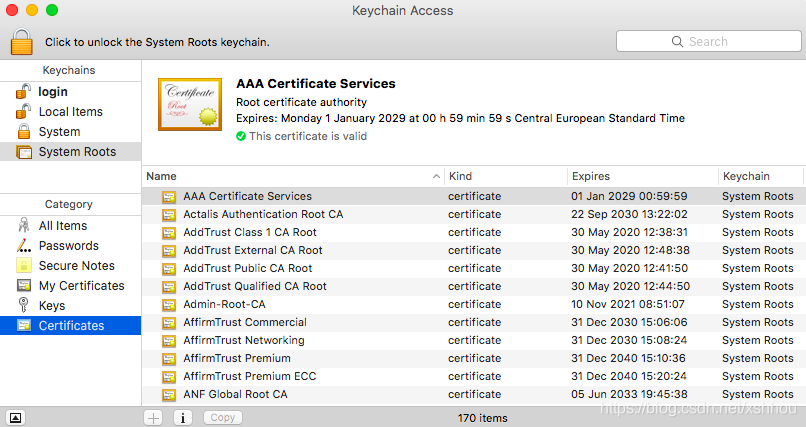
Task: Click the padlock icon to unlock System Roots
Action: 22,42
